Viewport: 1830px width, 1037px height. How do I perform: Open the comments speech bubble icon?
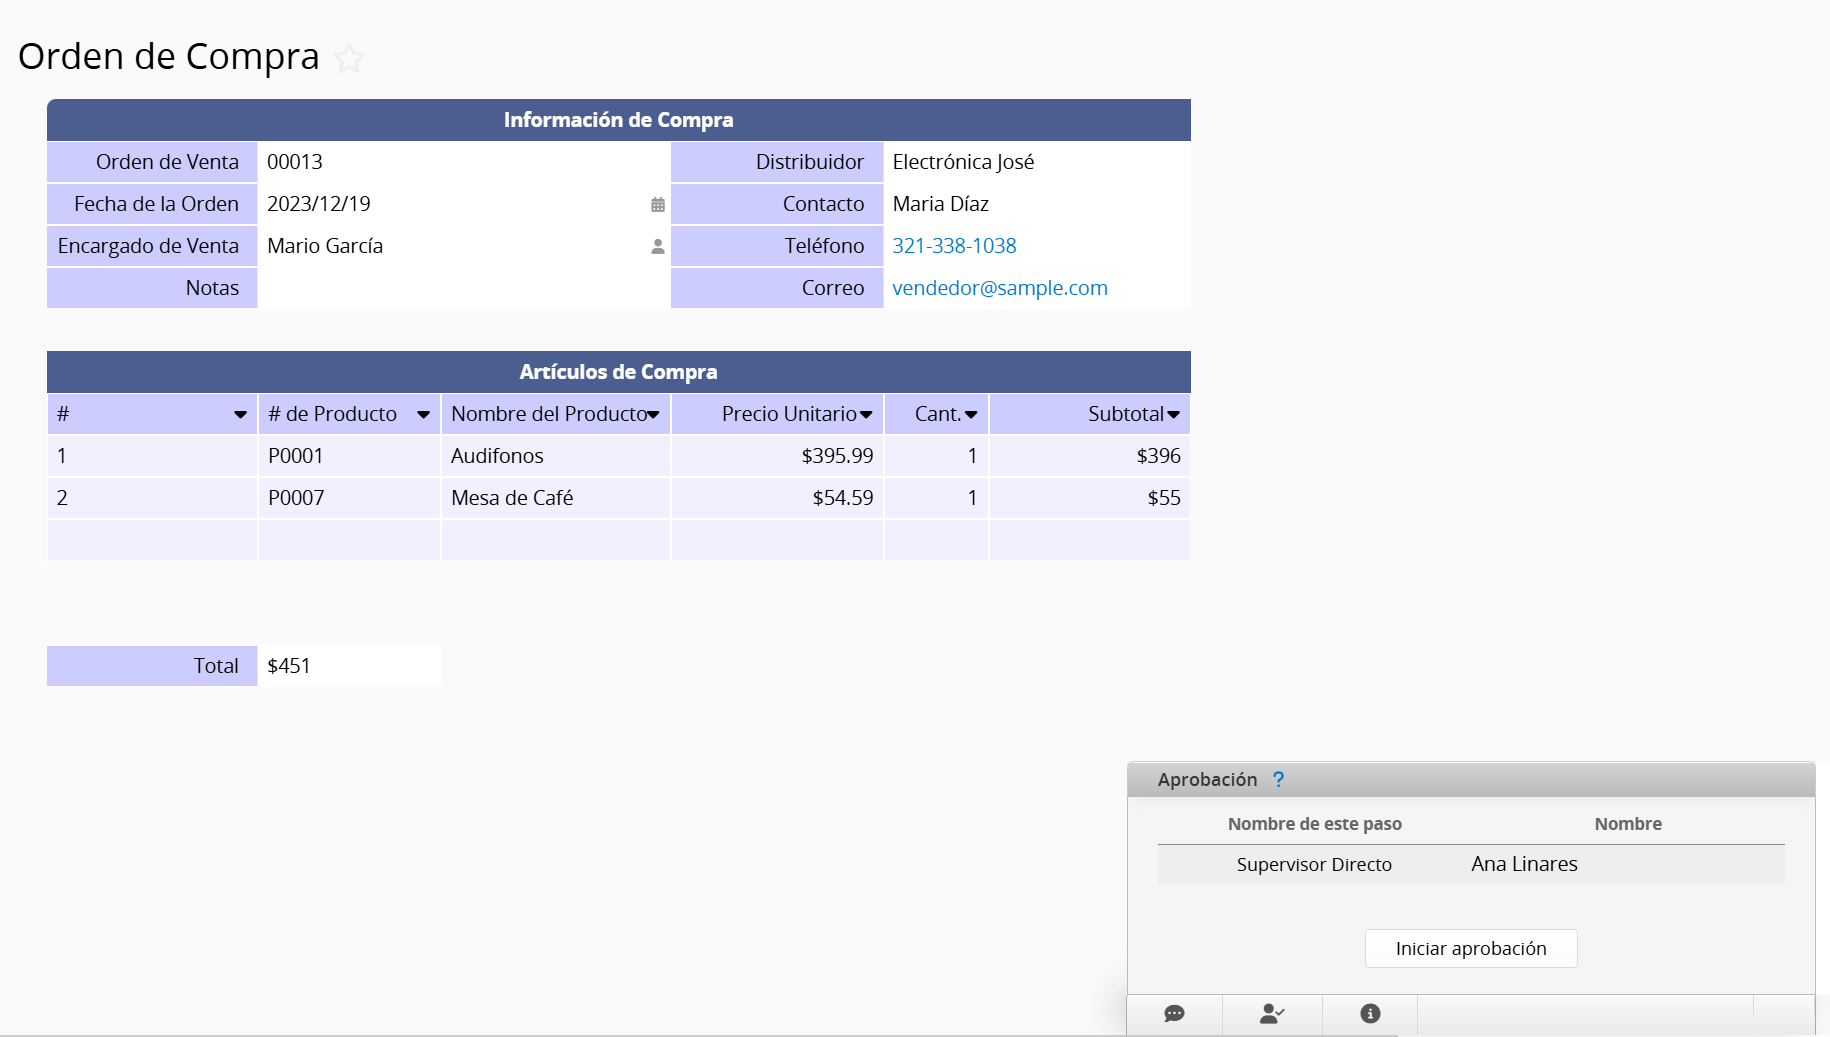point(1174,1014)
